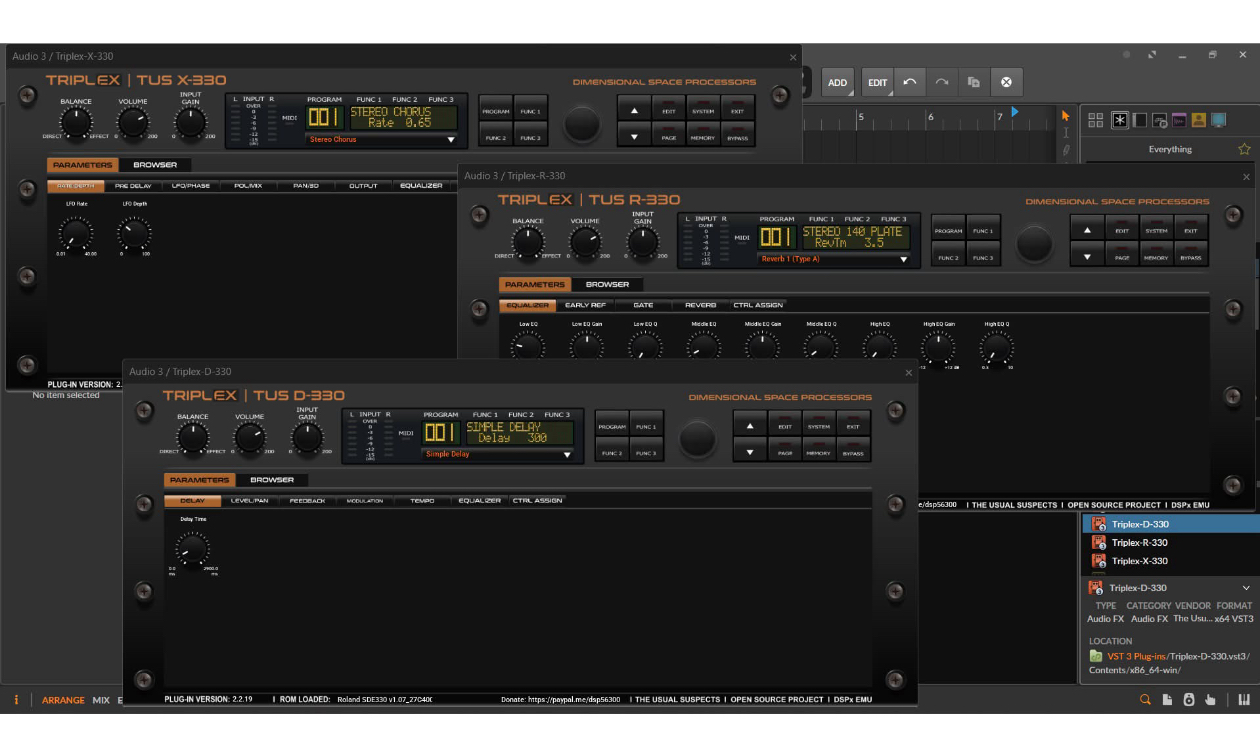Switch to MIX view in footer

pyautogui.click(x=101, y=700)
